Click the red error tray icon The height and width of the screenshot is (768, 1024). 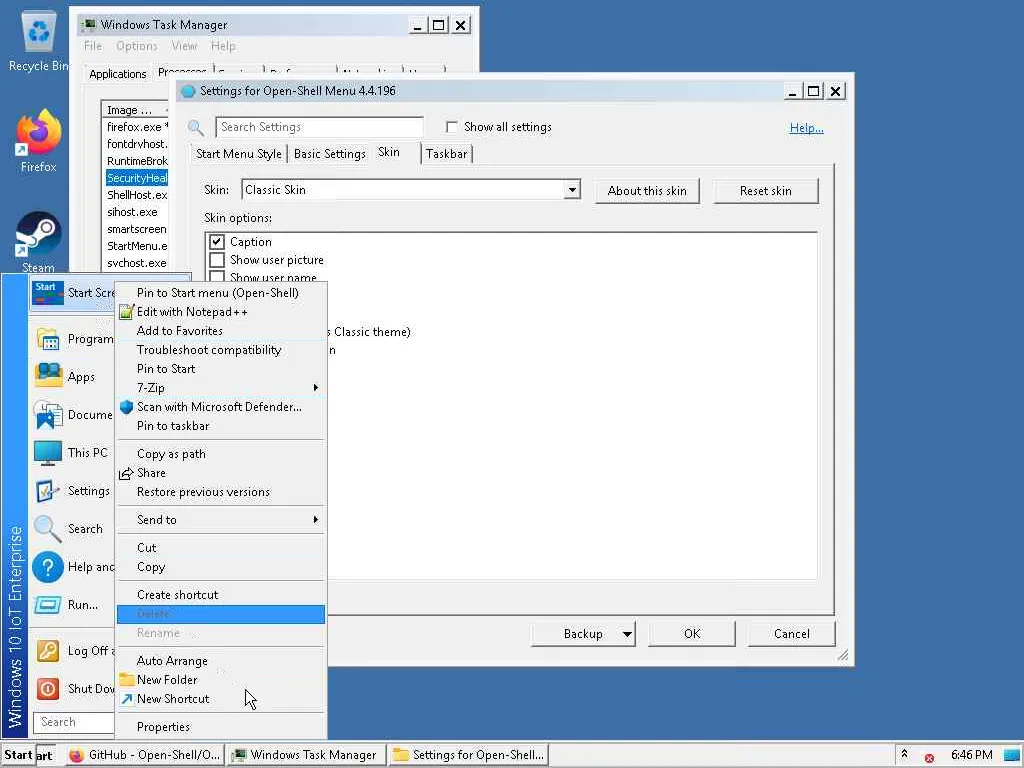click(929, 758)
